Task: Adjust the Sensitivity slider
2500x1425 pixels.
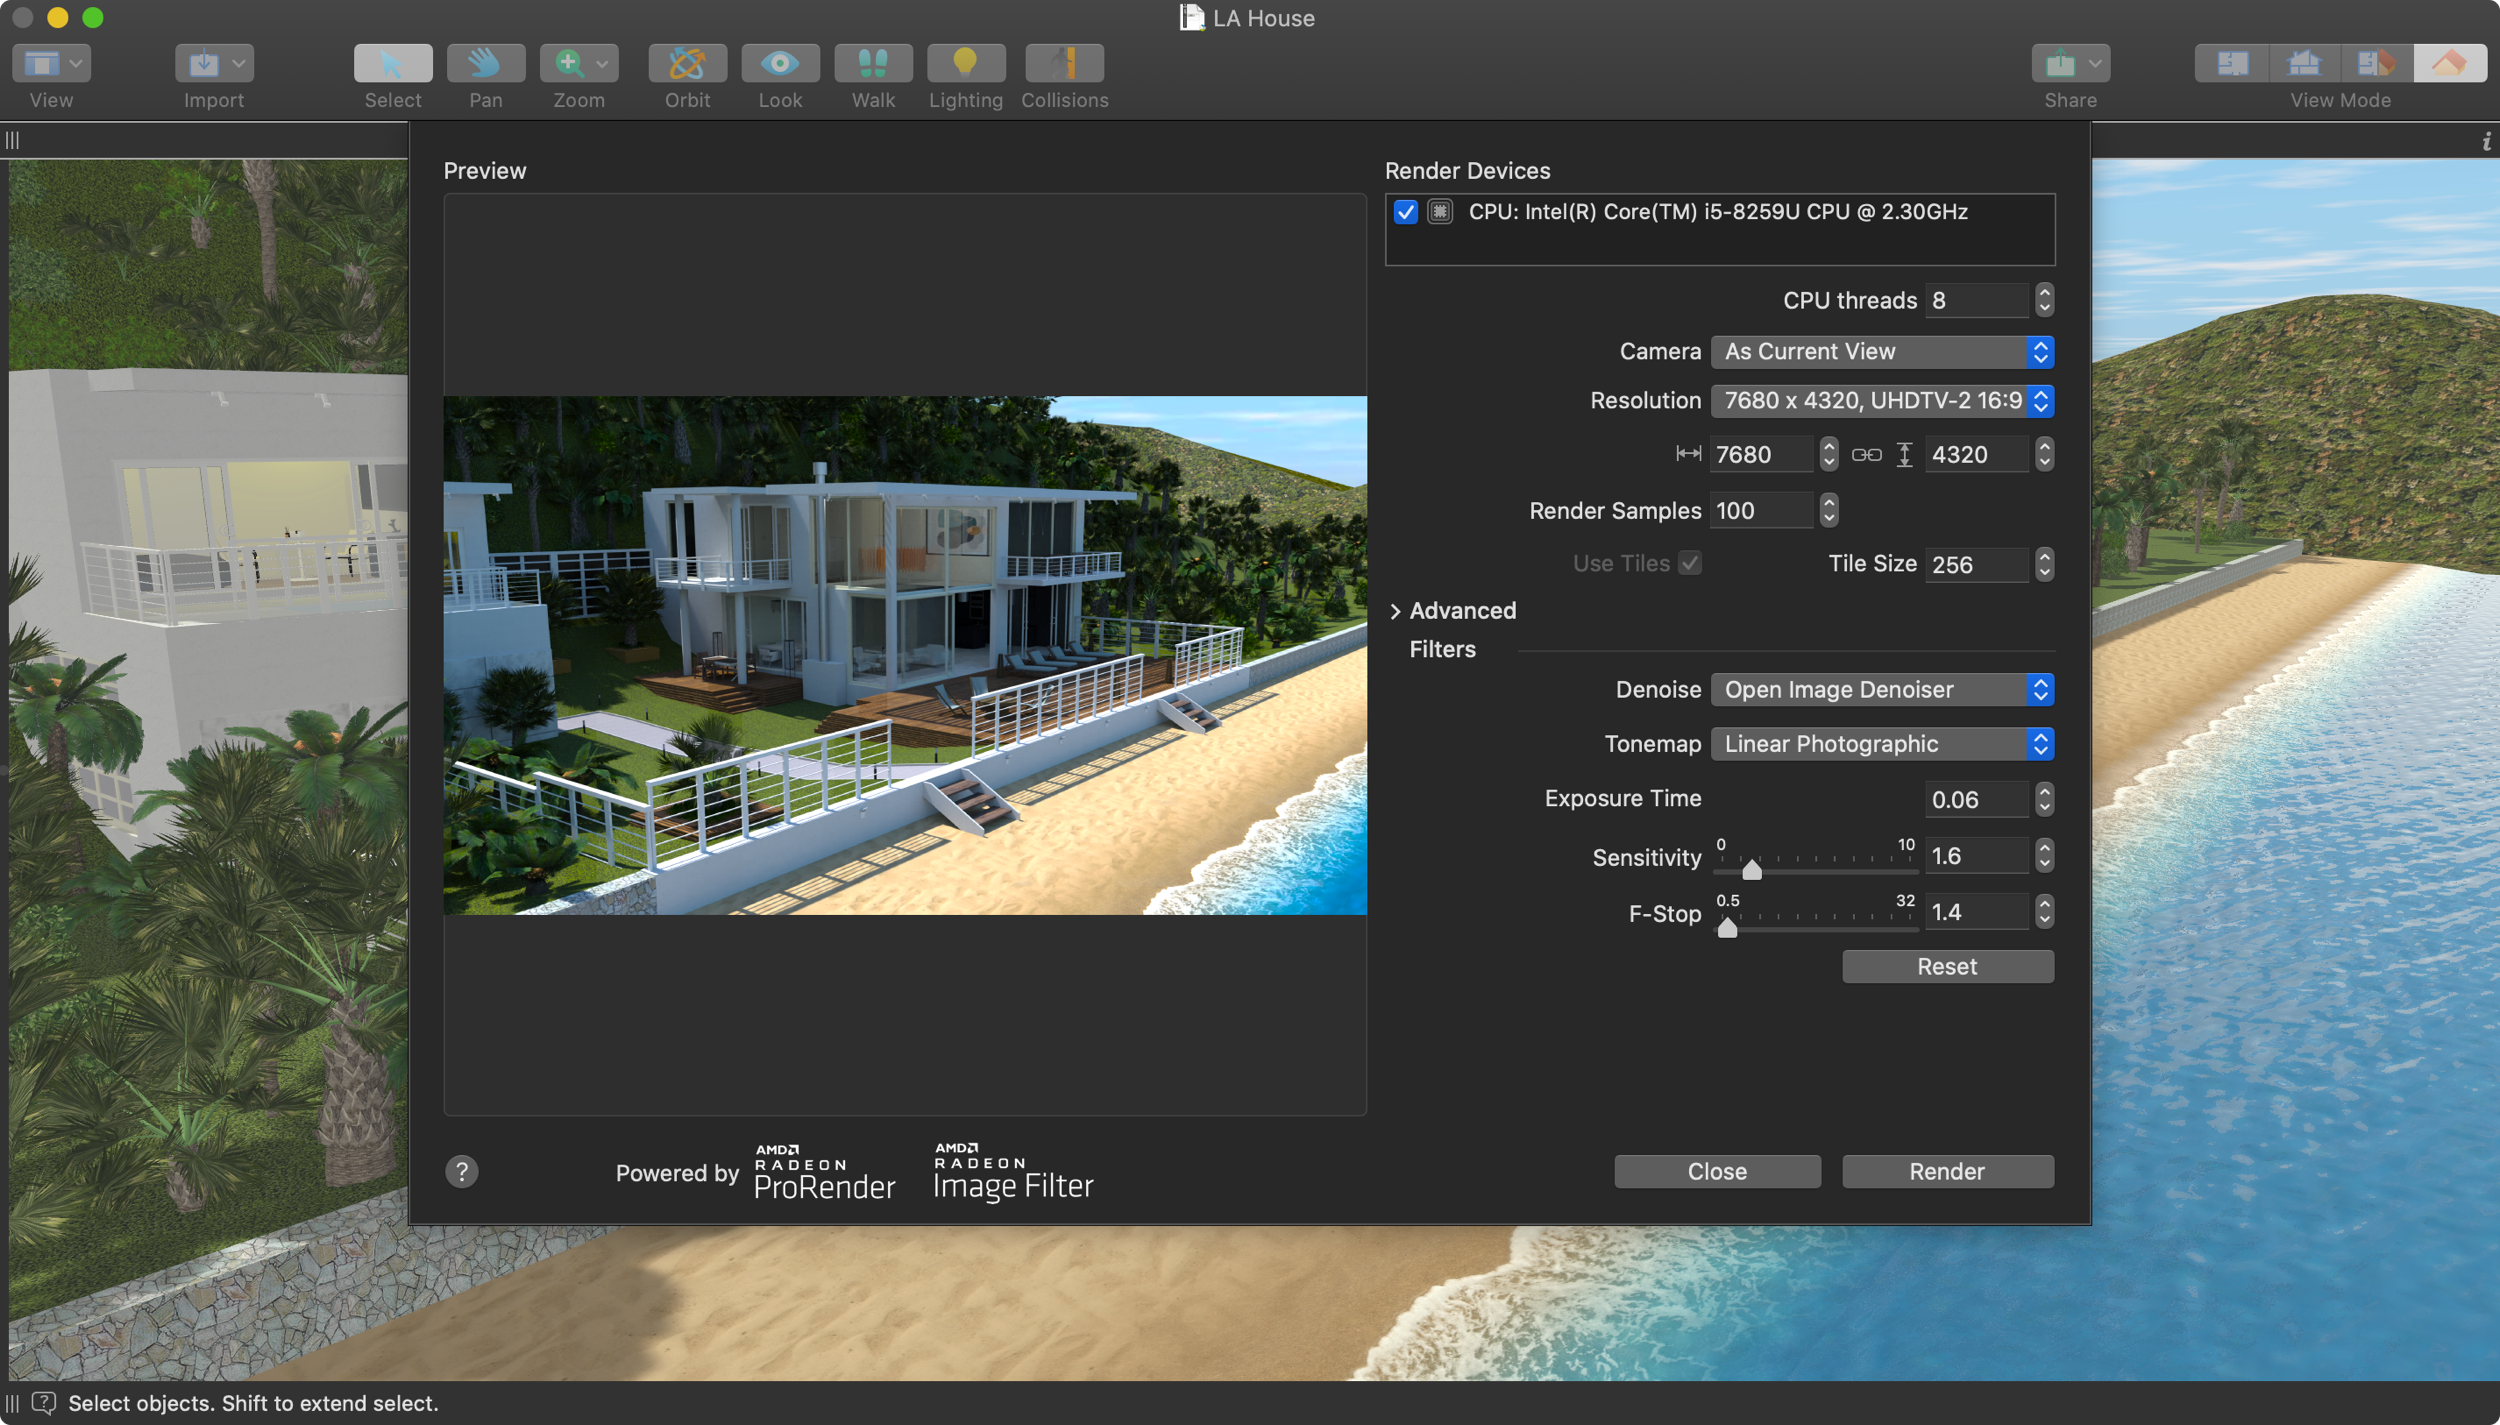Action: click(1752, 868)
